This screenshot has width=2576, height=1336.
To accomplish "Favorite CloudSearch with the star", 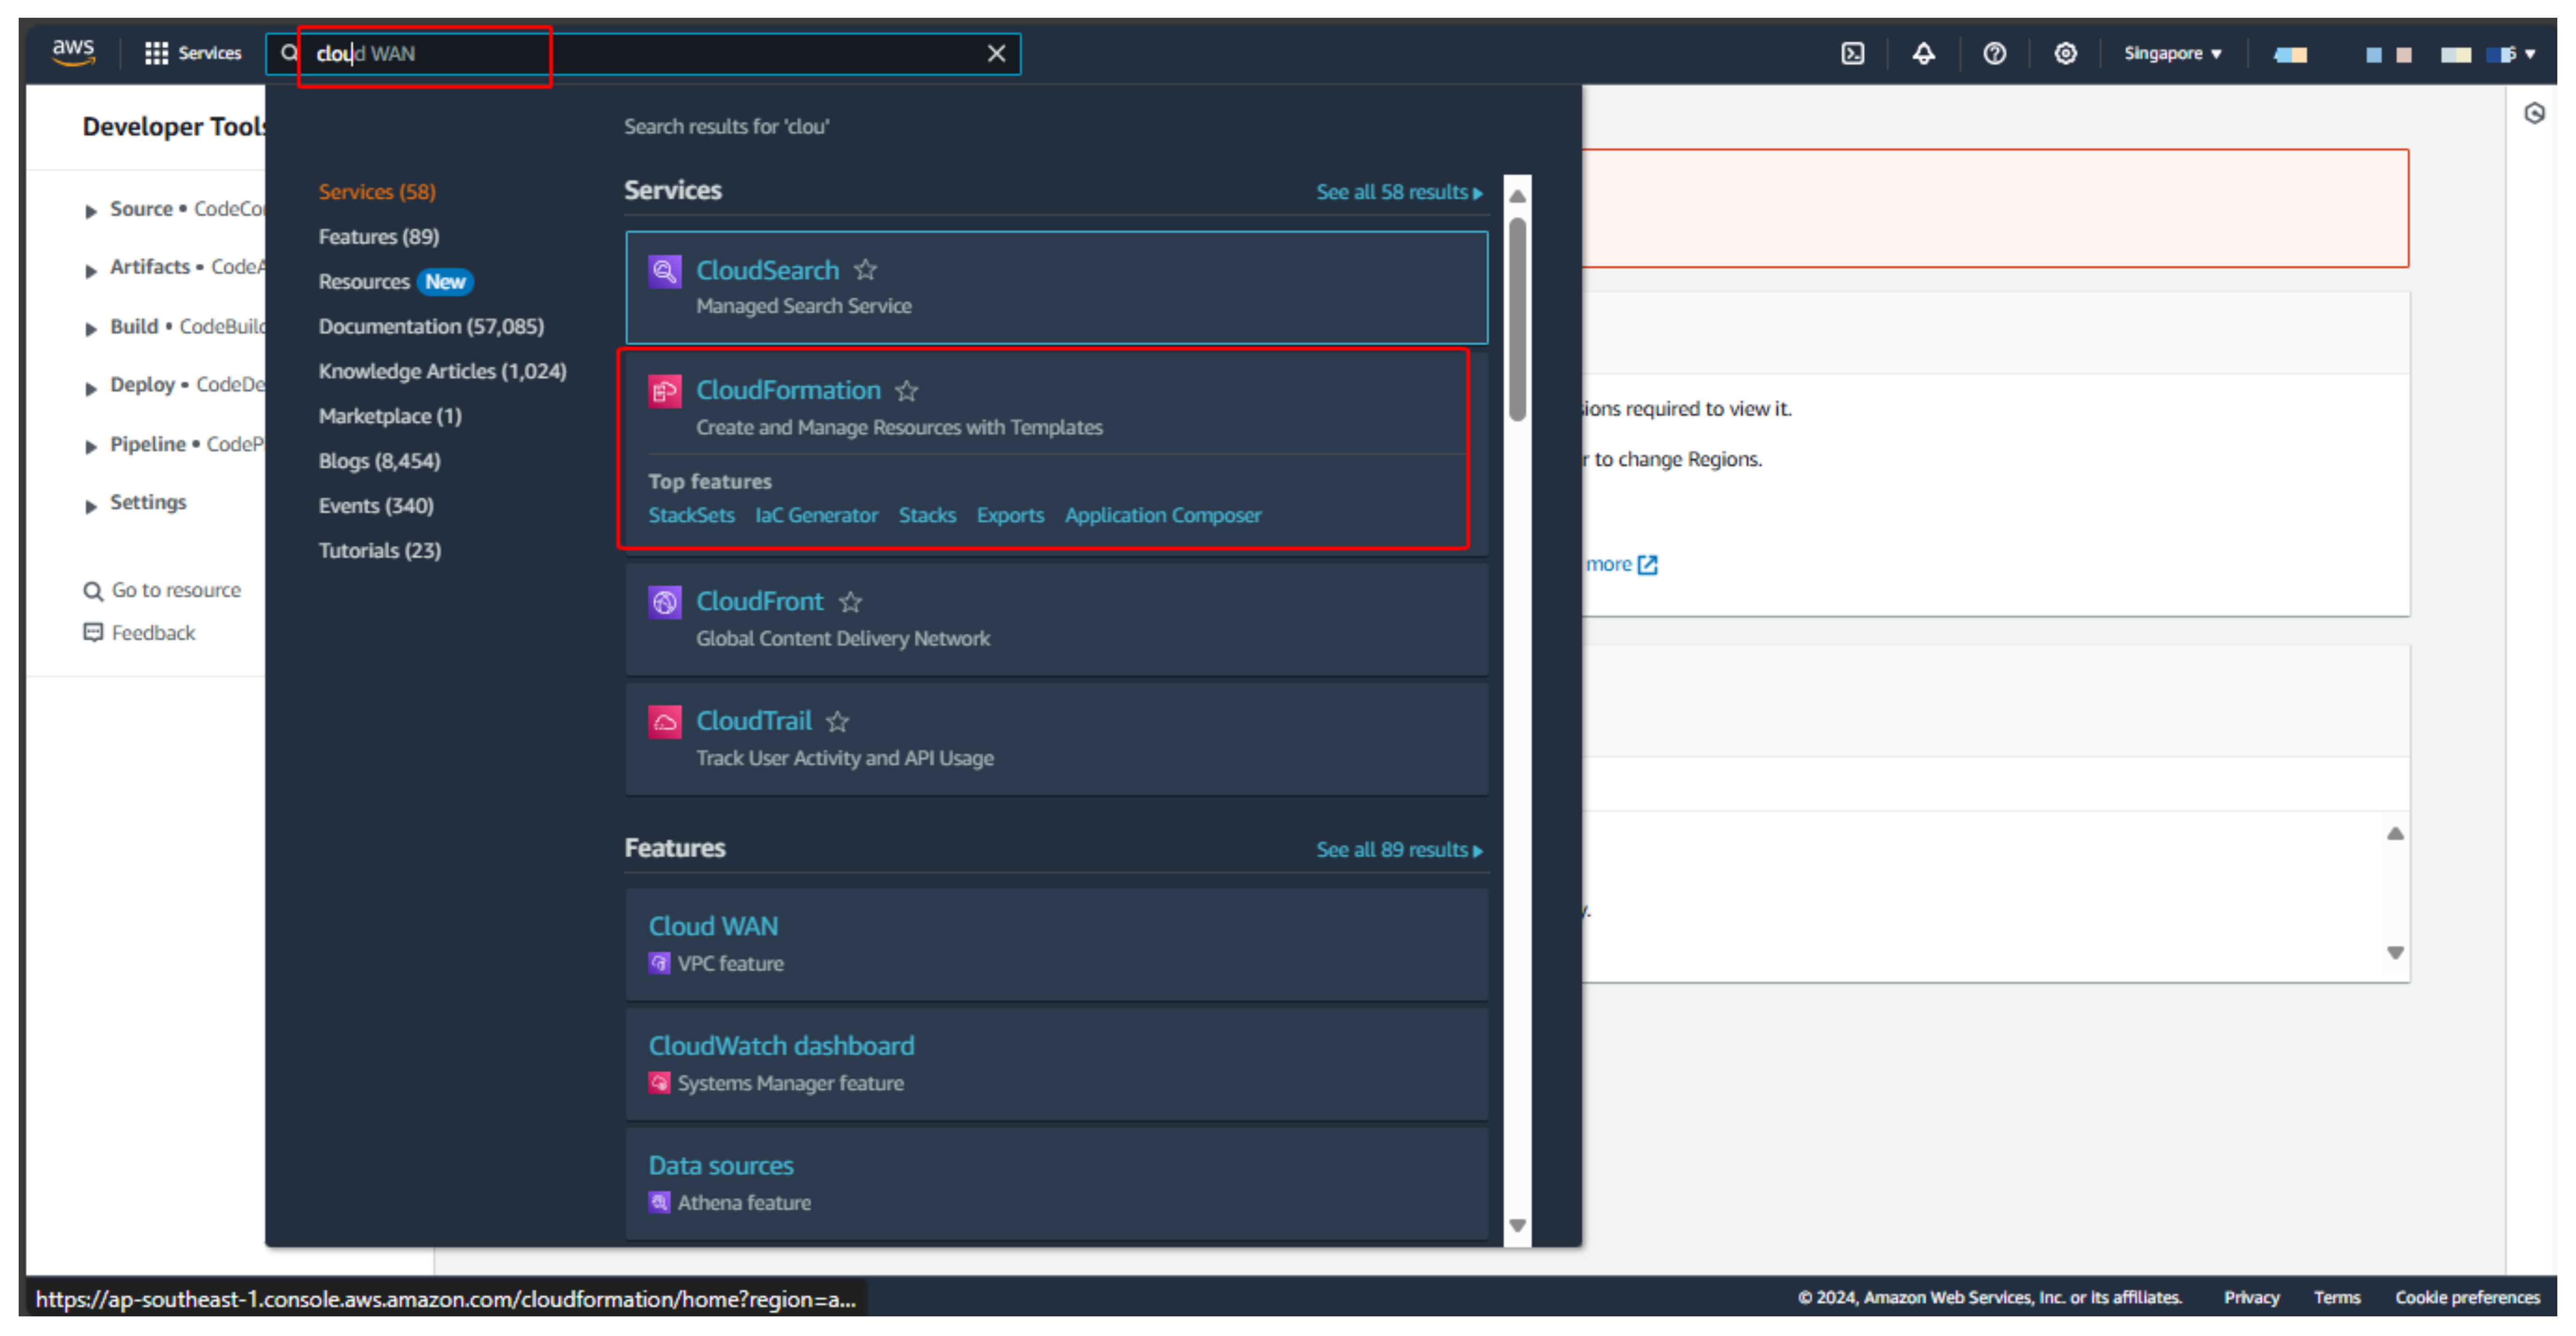I will [865, 270].
